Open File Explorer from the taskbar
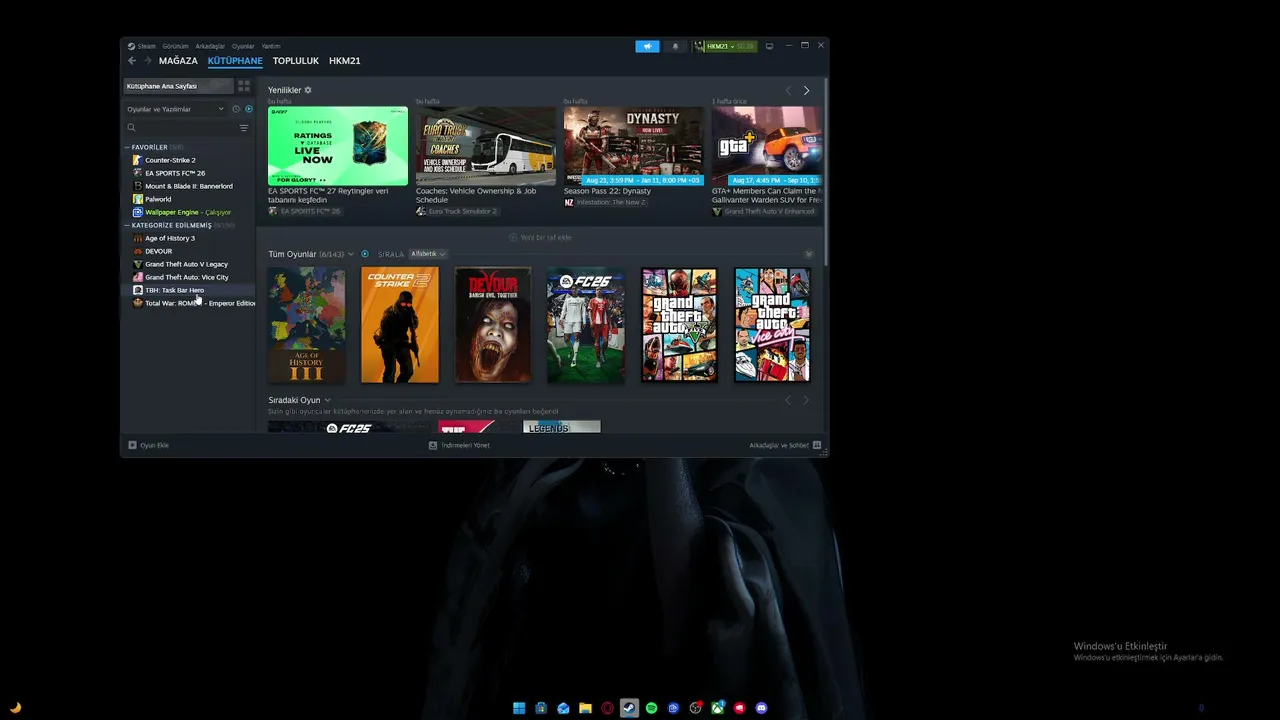Viewport: 1280px width, 720px height. [x=585, y=708]
